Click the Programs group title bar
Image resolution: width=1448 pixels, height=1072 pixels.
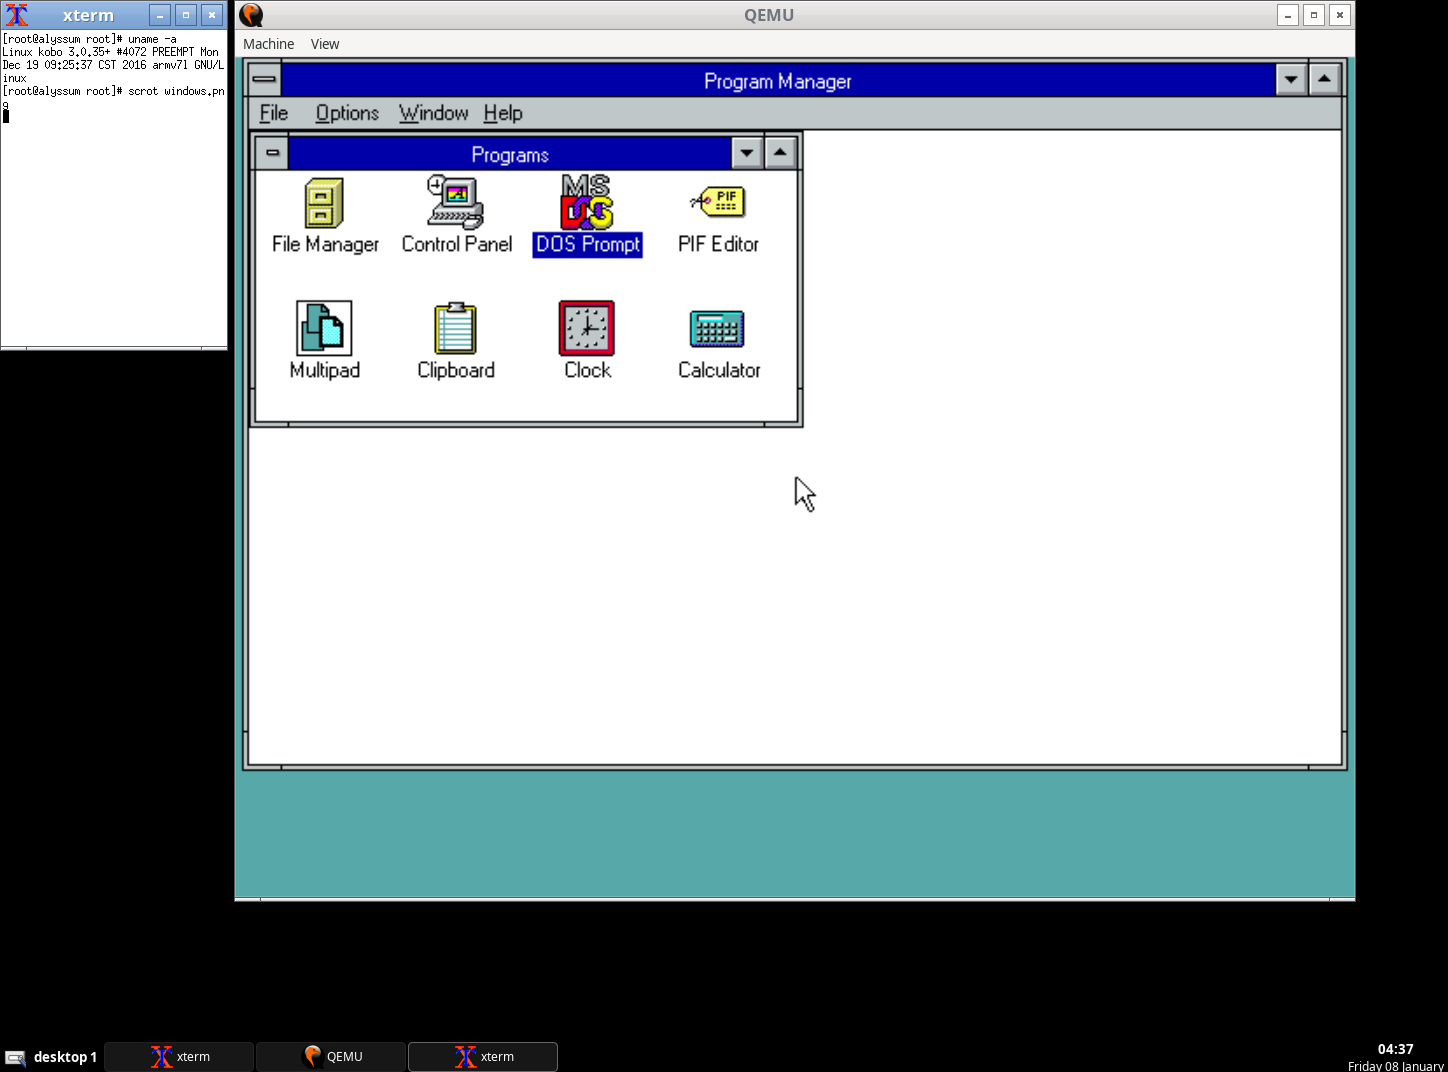(x=510, y=154)
